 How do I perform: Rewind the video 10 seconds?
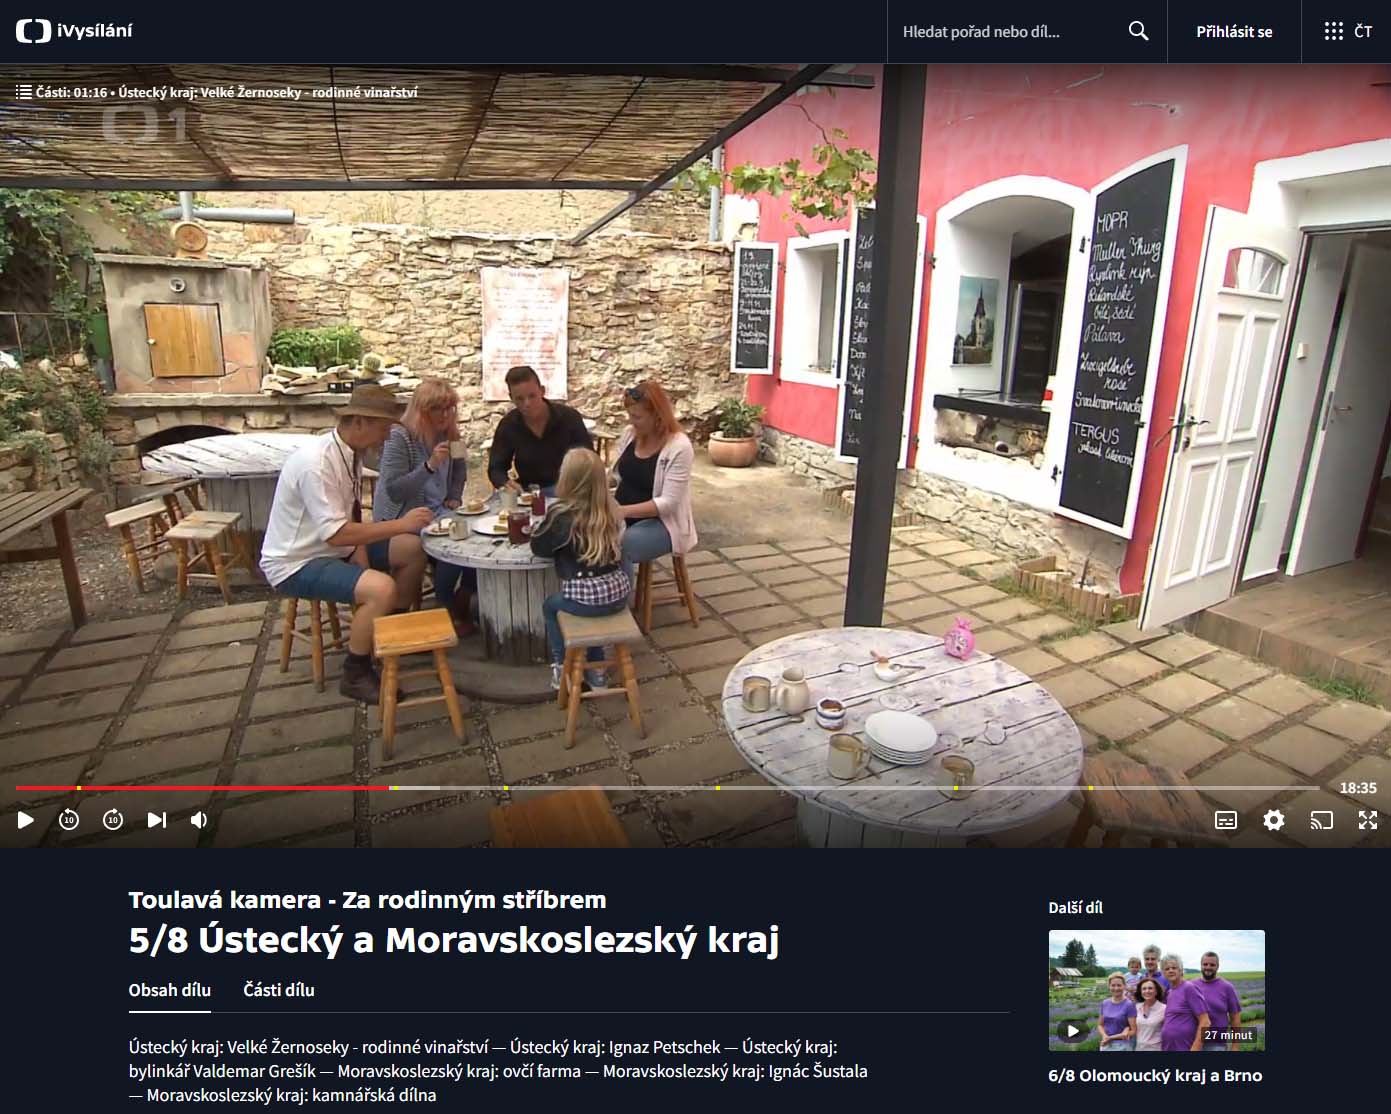(69, 820)
